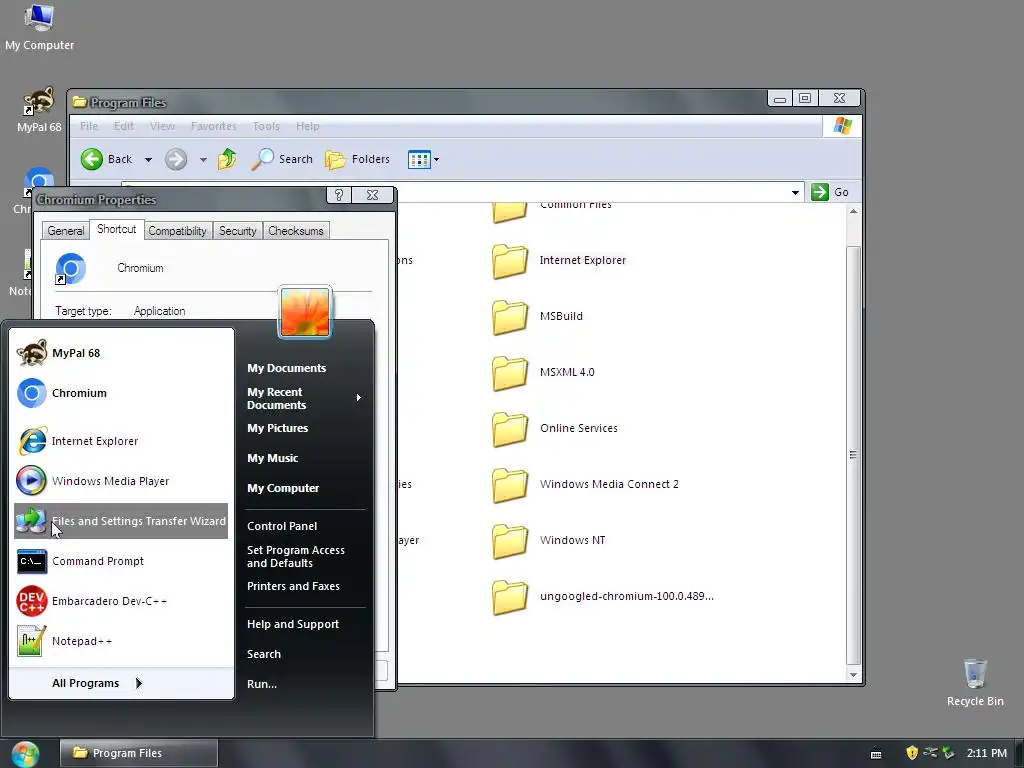Open the File menu in Program Files
1024x768 pixels.
[89, 126]
